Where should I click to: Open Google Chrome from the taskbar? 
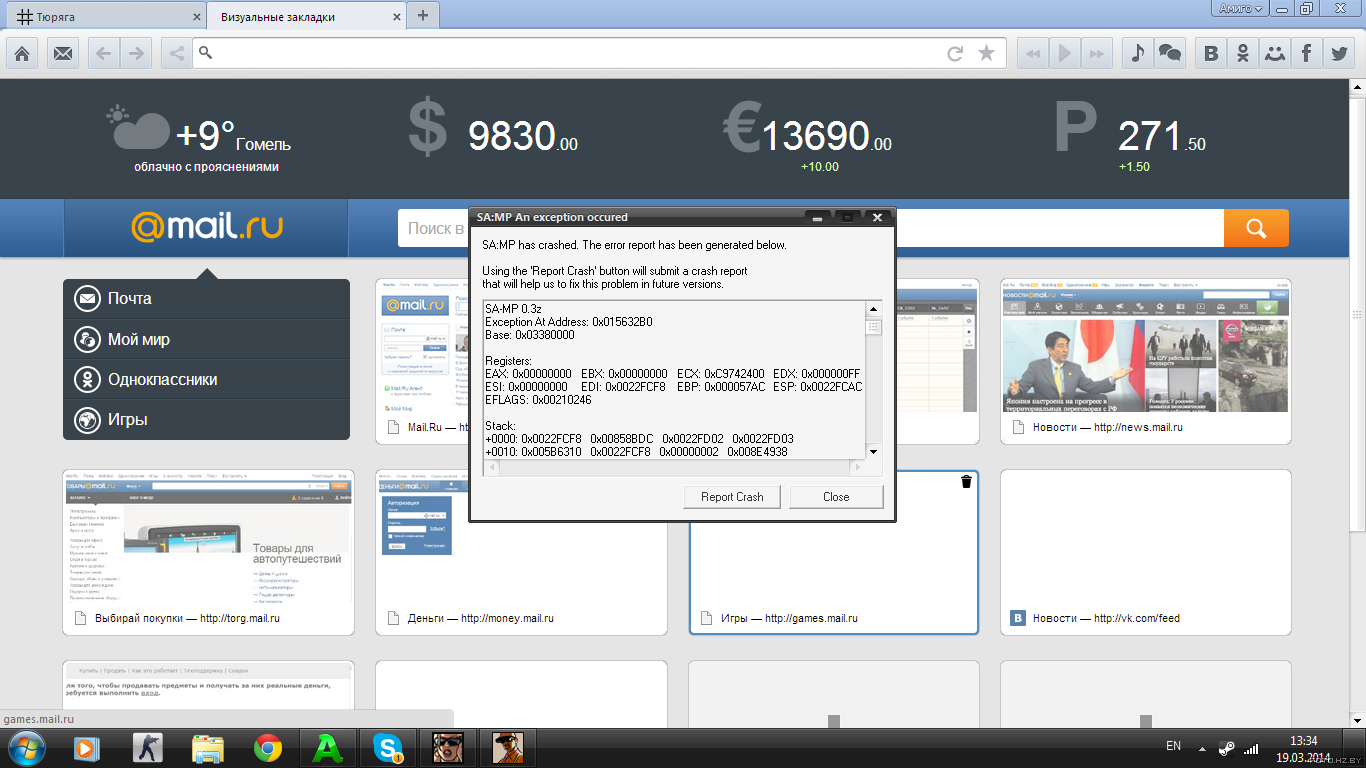coord(267,747)
